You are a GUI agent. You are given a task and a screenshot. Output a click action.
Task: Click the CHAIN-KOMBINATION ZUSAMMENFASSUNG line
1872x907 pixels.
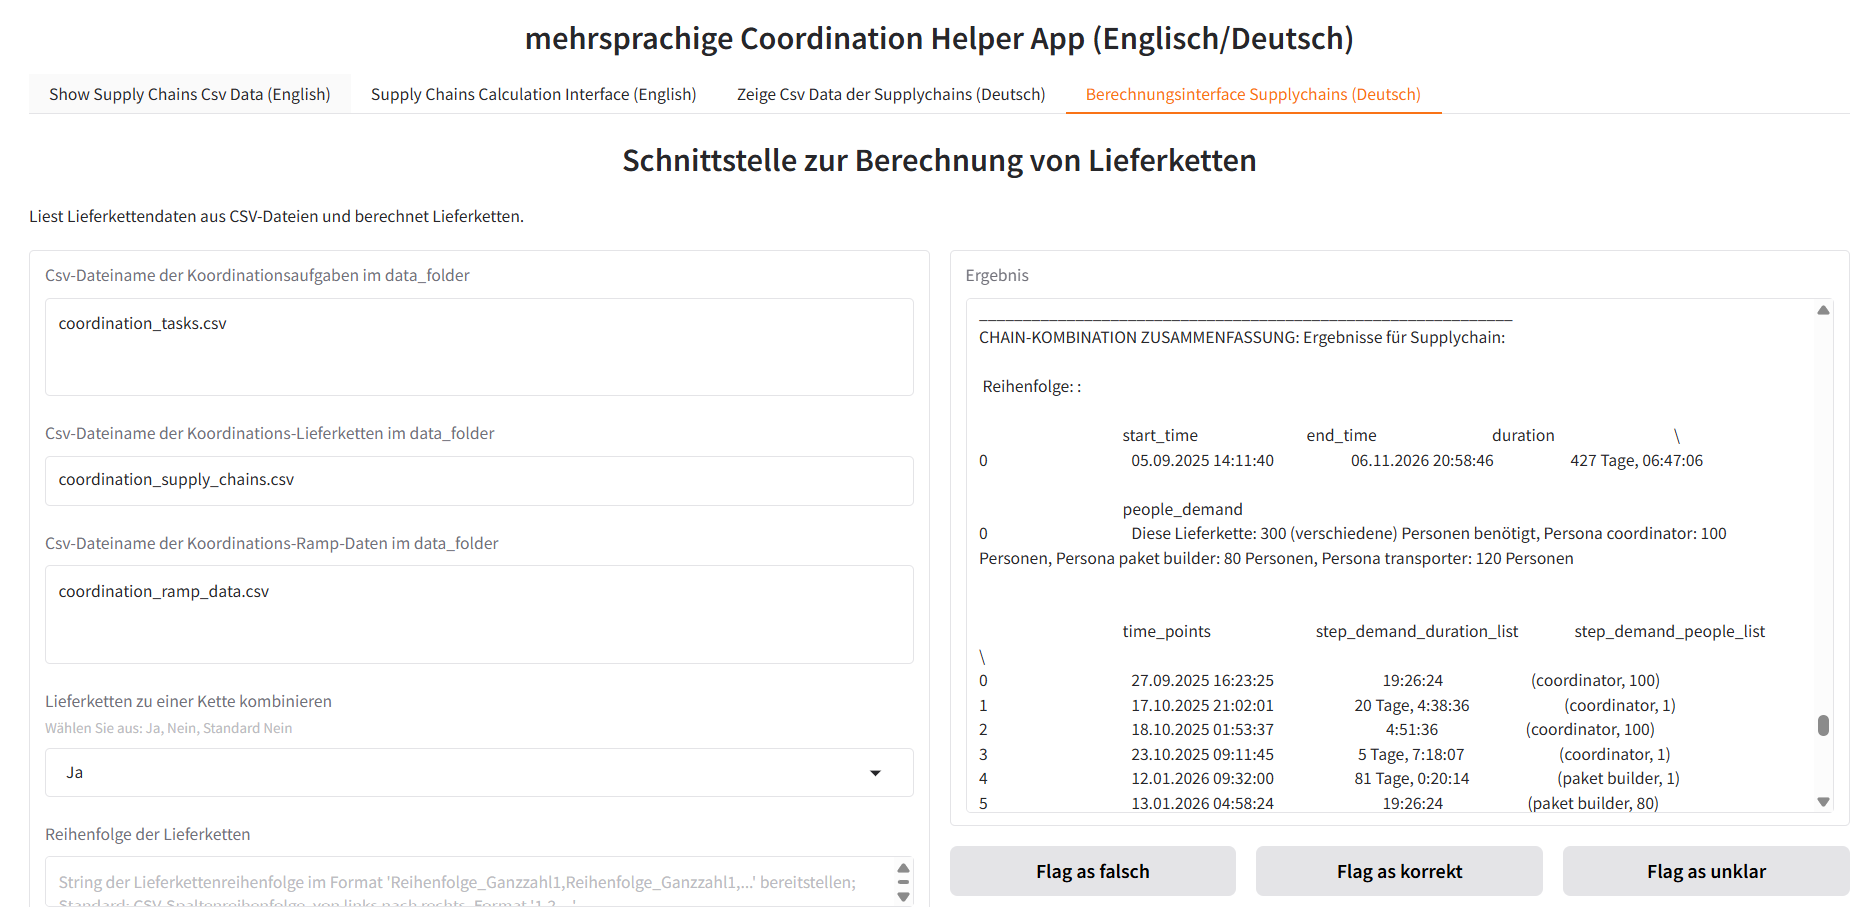[1242, 337]
